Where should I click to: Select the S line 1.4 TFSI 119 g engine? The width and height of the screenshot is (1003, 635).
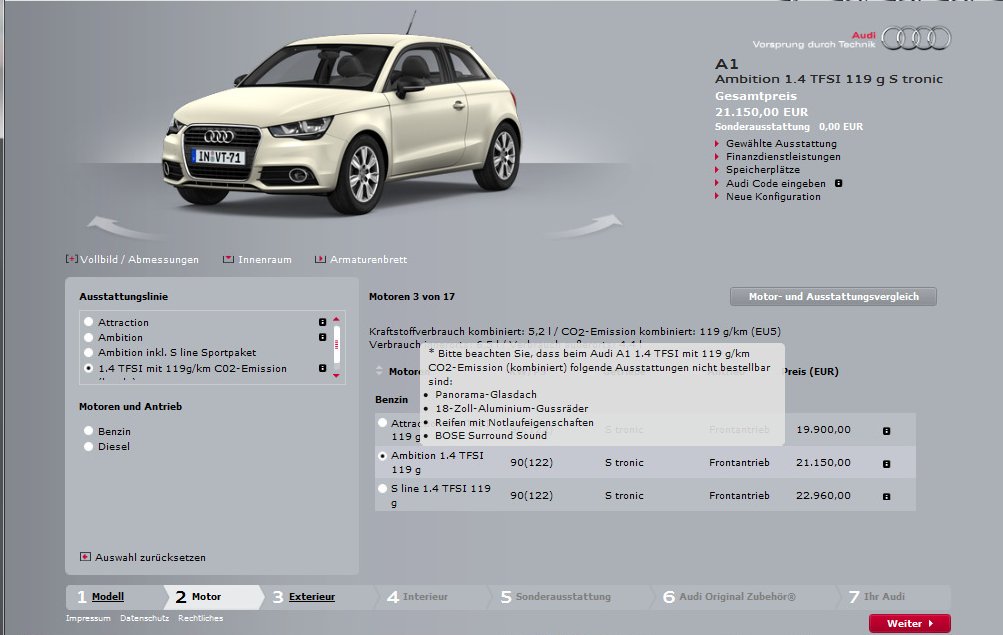coord(383,489)
